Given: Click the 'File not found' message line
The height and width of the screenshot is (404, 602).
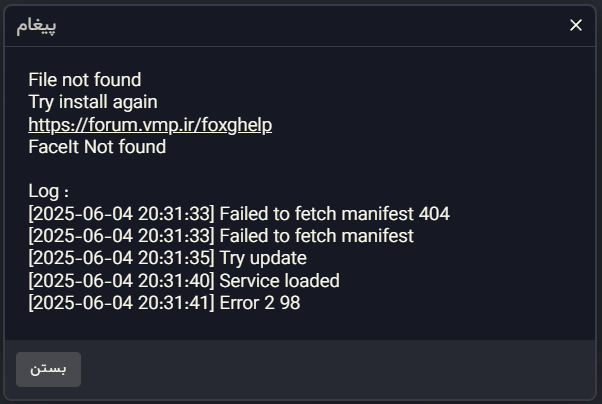Looking at the screenshot, I should [85, 80].
